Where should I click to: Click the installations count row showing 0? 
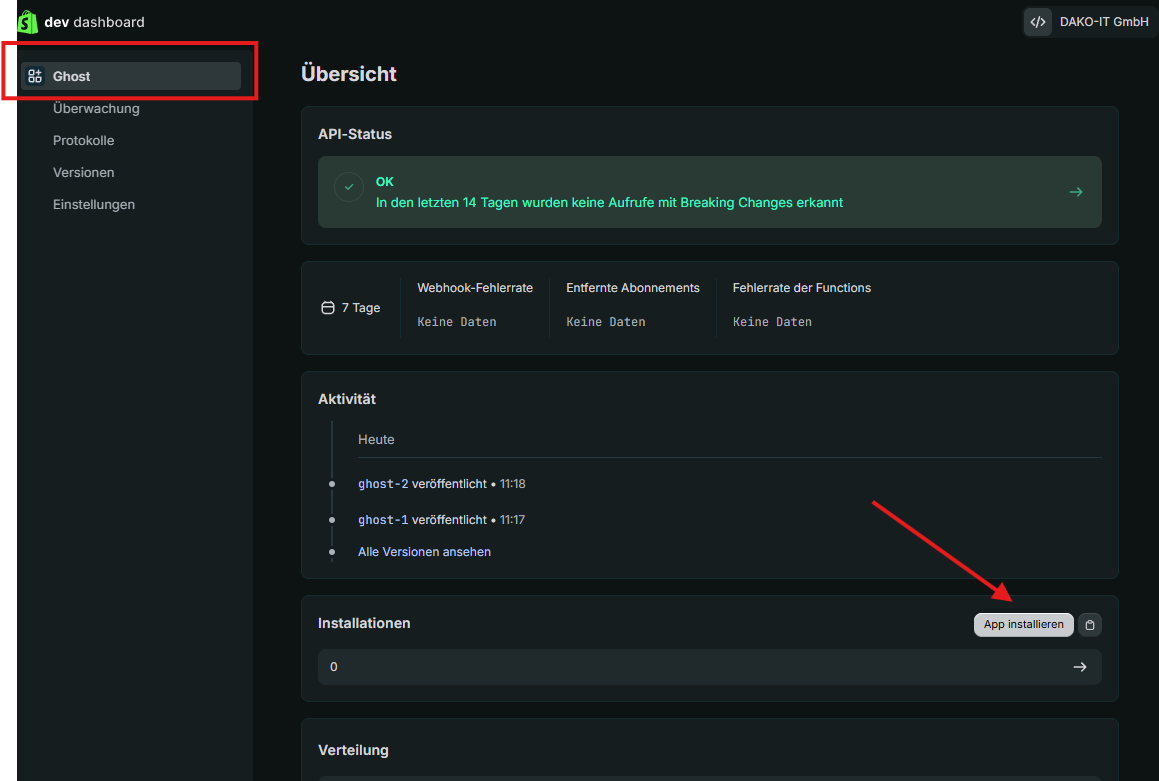click(x=710, y=667)
